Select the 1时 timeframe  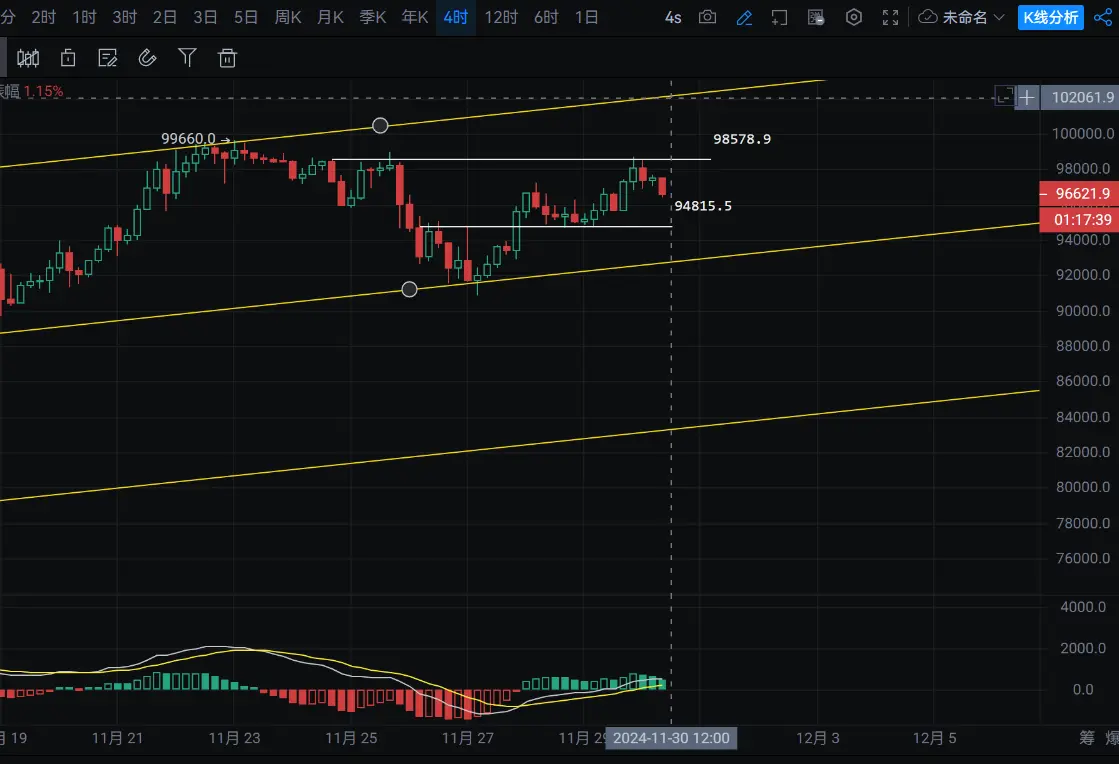coord(84,17)
